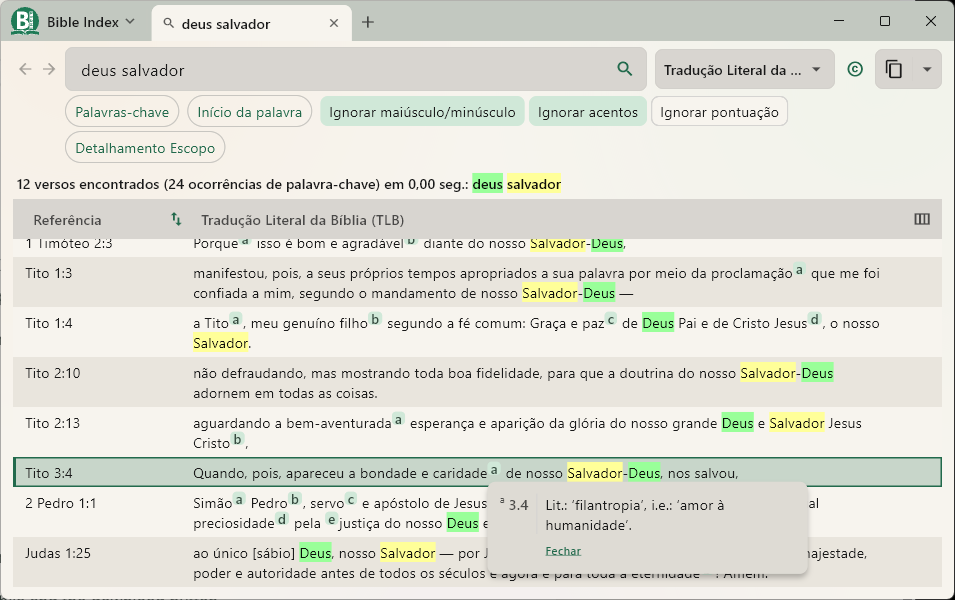Open Detalhamento Escopo panel
The image size is (955, 600).
[145, 147]
